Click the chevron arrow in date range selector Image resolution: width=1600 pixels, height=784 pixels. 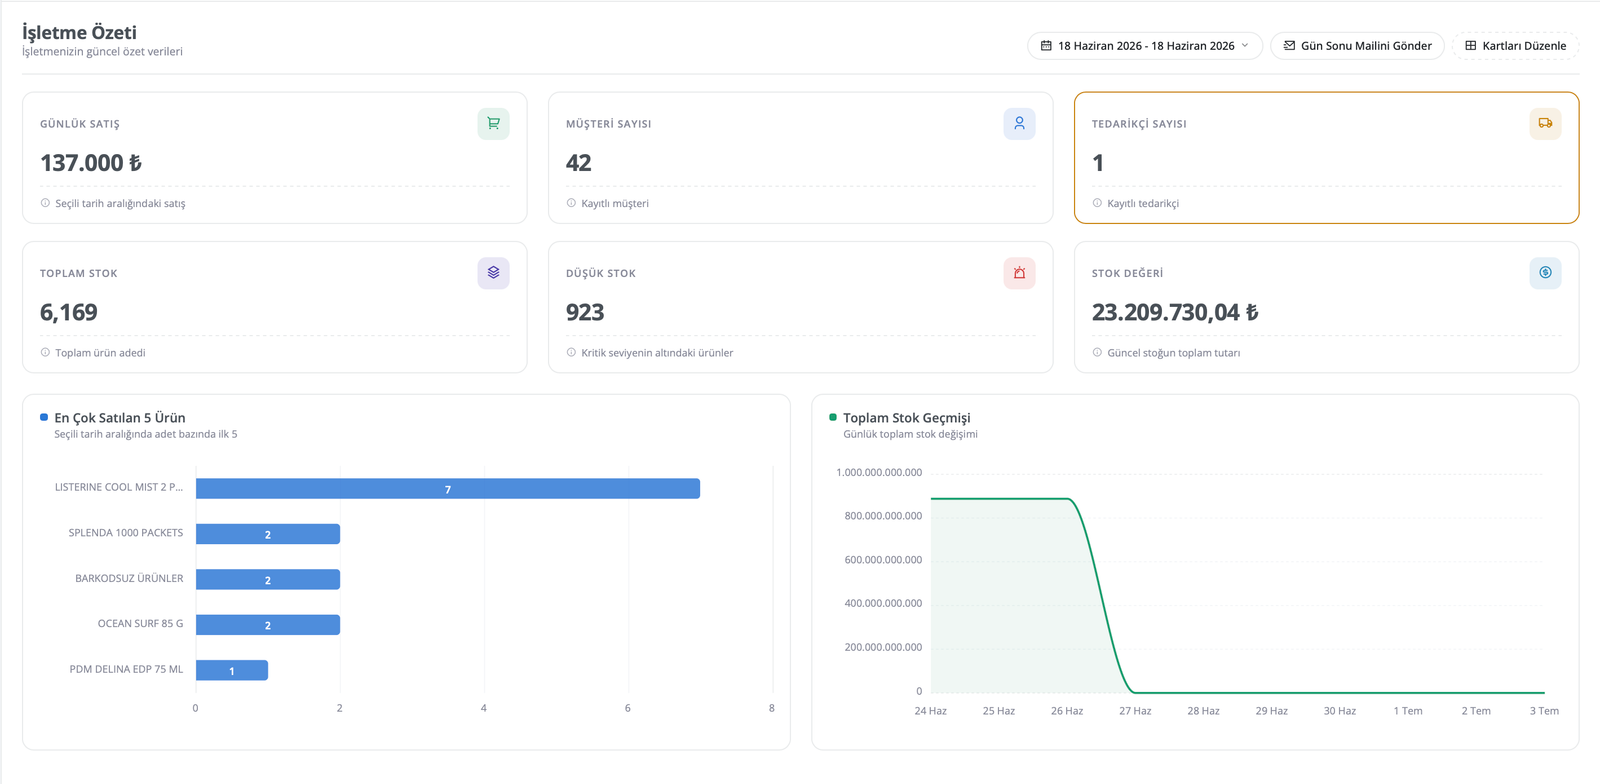pyautogui.click(x=1245, y=46)
